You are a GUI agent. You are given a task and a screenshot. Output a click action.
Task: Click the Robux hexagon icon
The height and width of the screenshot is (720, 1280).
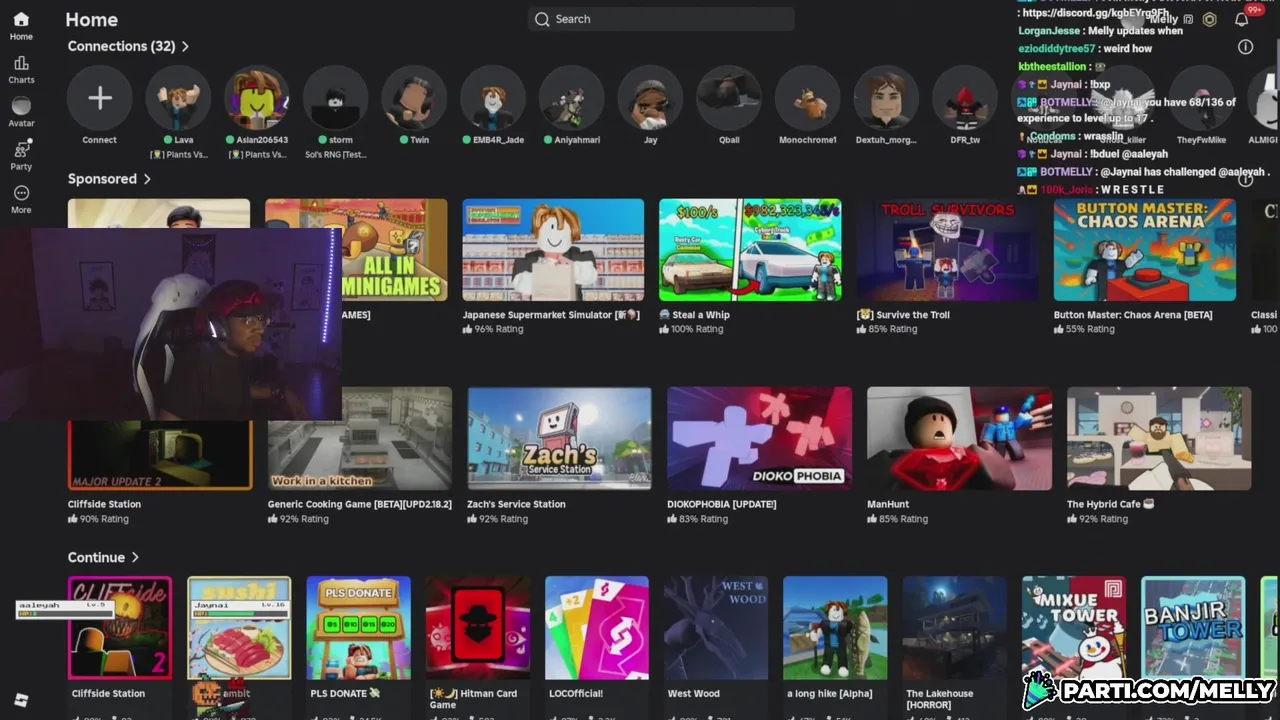coord(1210,19)
